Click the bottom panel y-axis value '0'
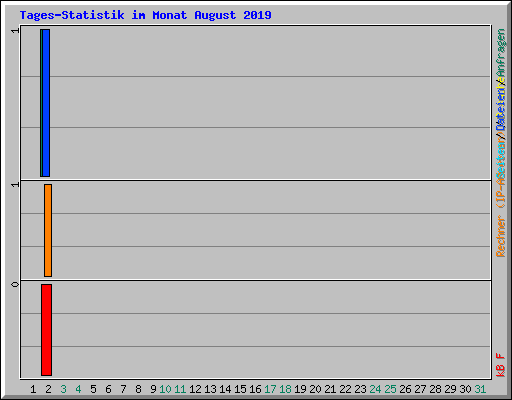The image size is (512, 400). 15,284
